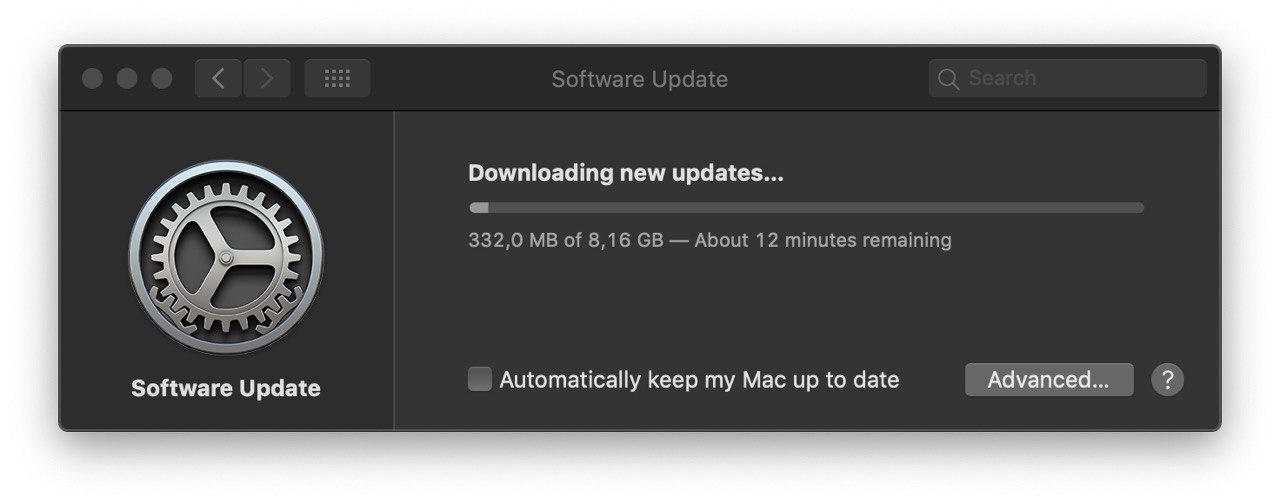Go back with the left chevron button
The height and width of the screenshot is (504, 1280).
(x=218, y=78)
